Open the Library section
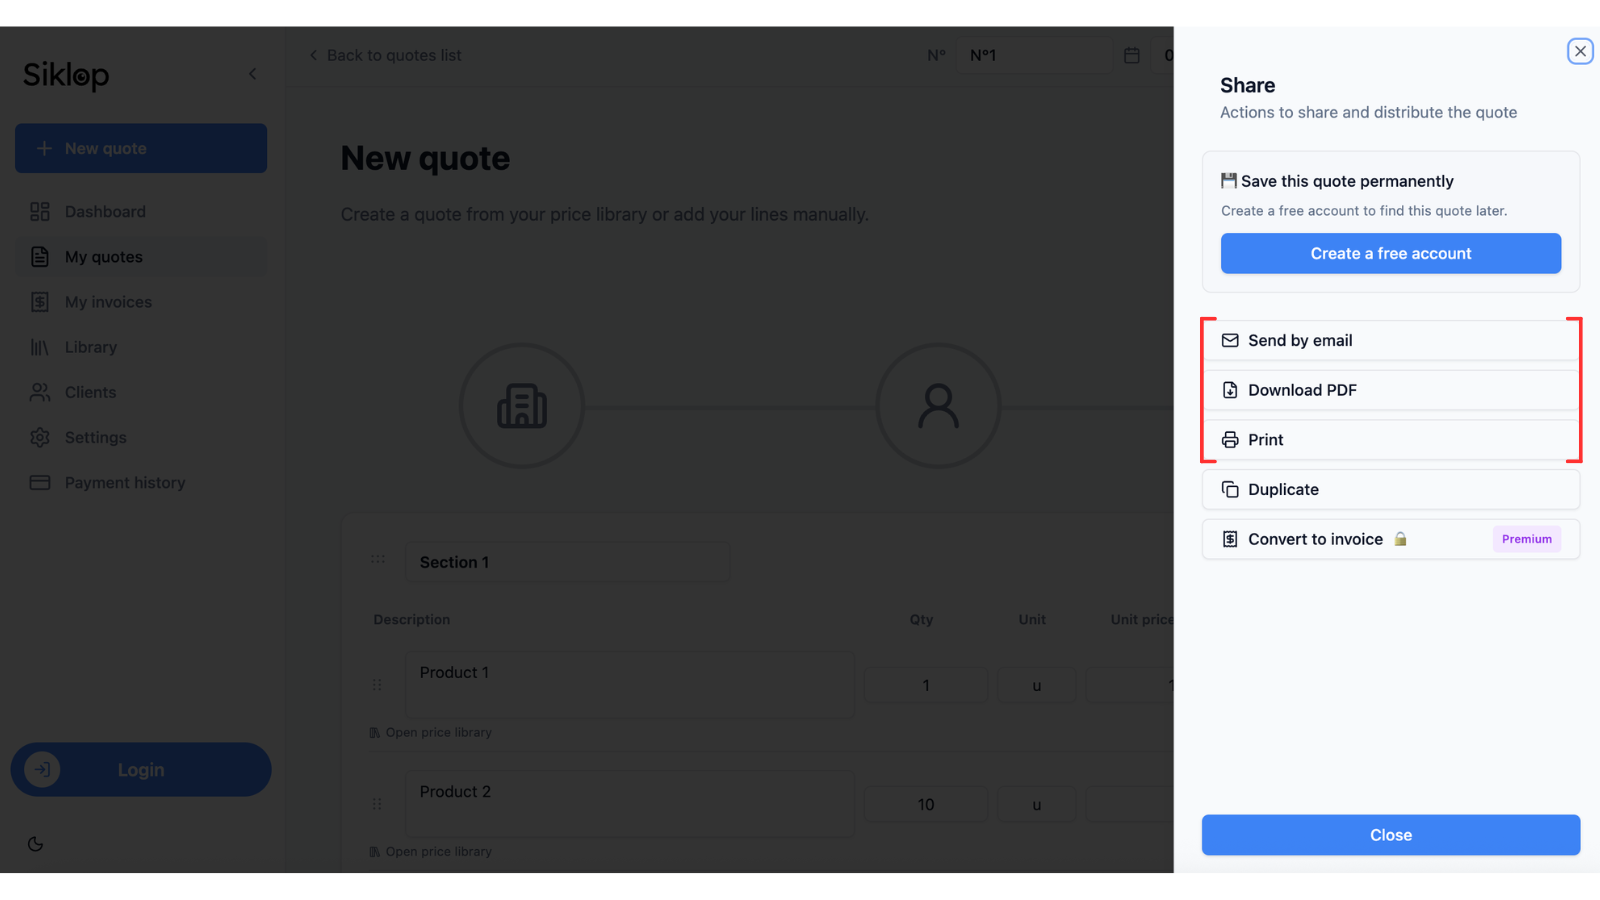This screenshot has width=1600, height=900. [x=141, y=347]
